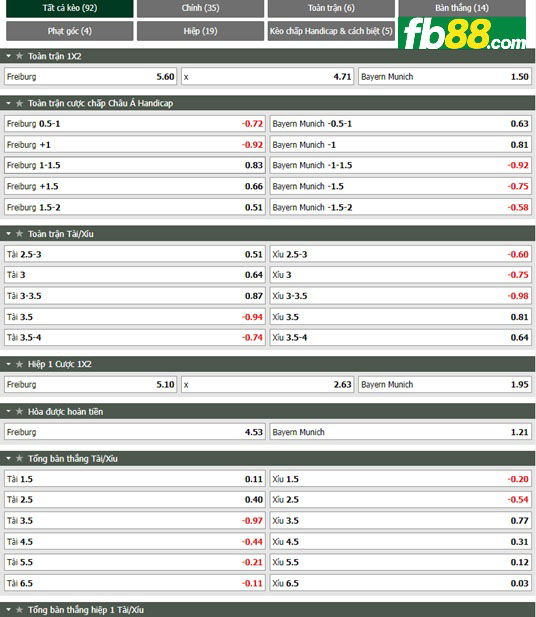Pick Tài 5.5 at -0.21
This screenshot has height=617, width=536.
point(135,562)
